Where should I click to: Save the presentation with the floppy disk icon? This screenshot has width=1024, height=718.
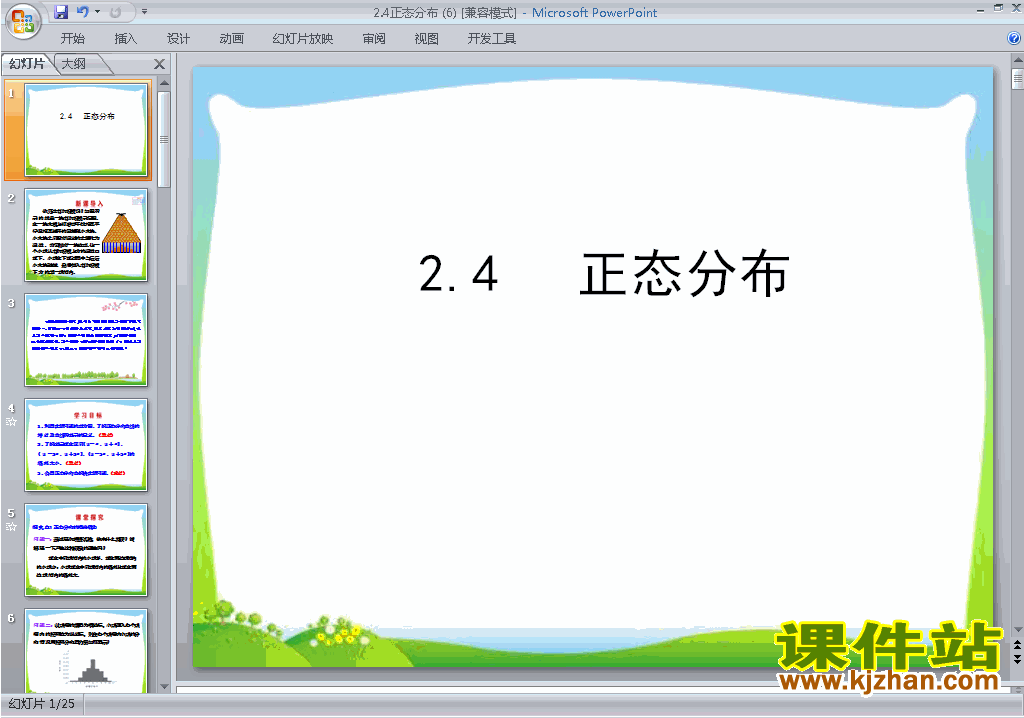tap(61, 12)
